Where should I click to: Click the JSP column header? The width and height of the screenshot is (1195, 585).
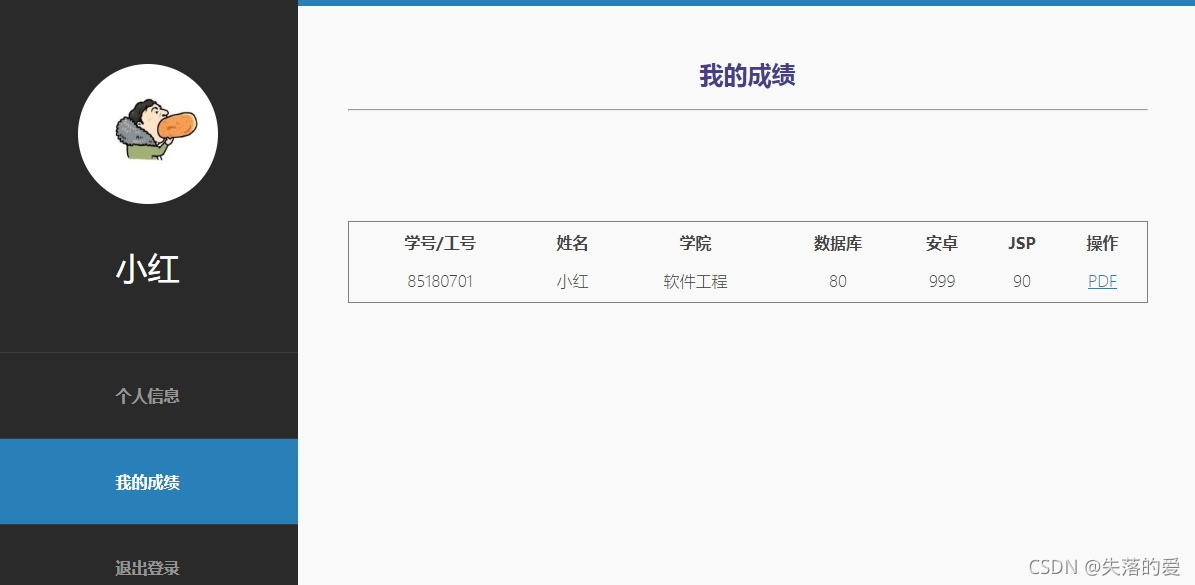(1022, 243)
